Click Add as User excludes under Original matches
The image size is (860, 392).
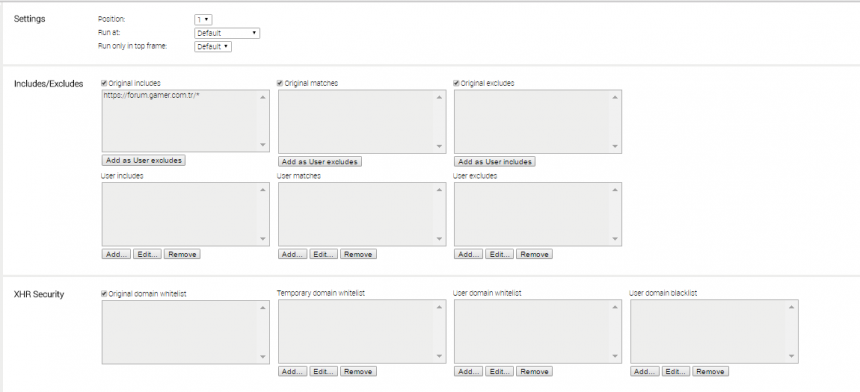tap(320, 162)
